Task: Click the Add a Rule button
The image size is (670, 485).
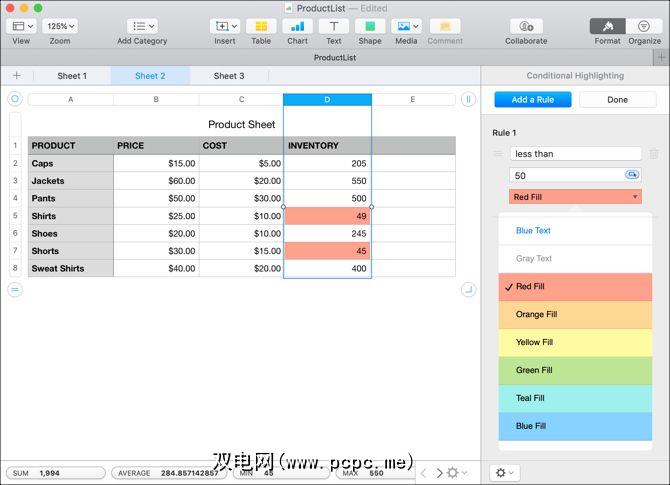Action: (532, 100)
